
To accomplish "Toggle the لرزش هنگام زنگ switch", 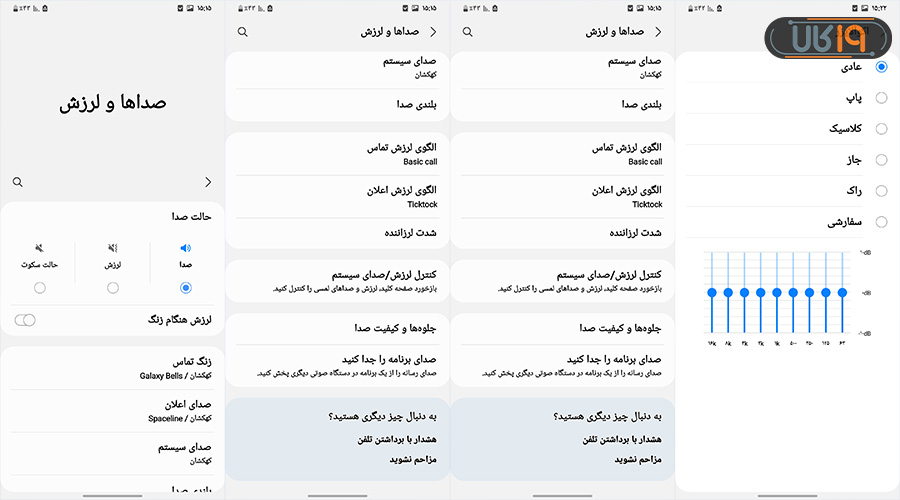I will [x=27, y=320].
